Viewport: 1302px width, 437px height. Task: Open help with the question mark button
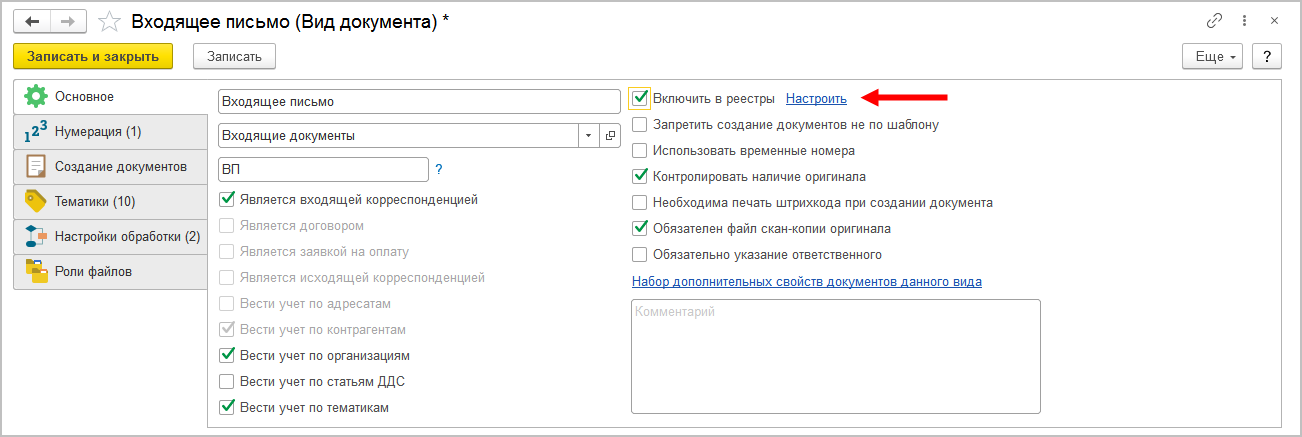1267,56
